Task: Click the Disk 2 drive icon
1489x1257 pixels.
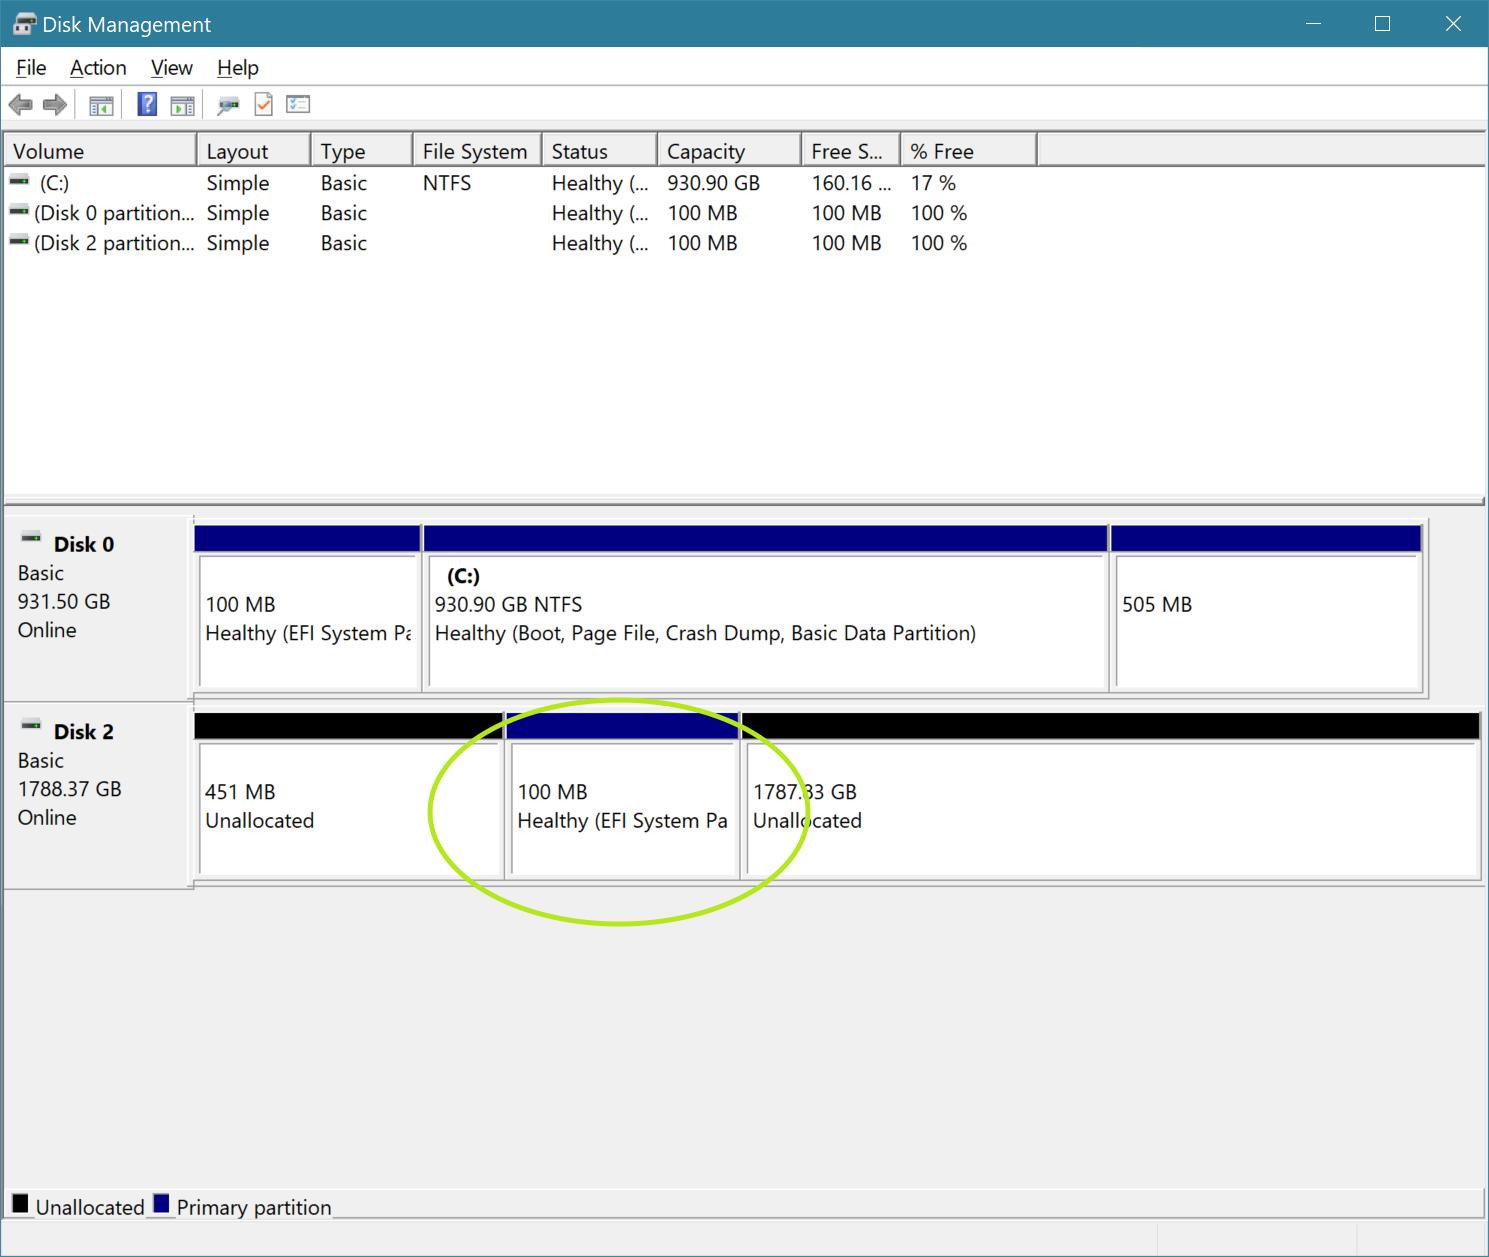Action: (x=33, y=731)
